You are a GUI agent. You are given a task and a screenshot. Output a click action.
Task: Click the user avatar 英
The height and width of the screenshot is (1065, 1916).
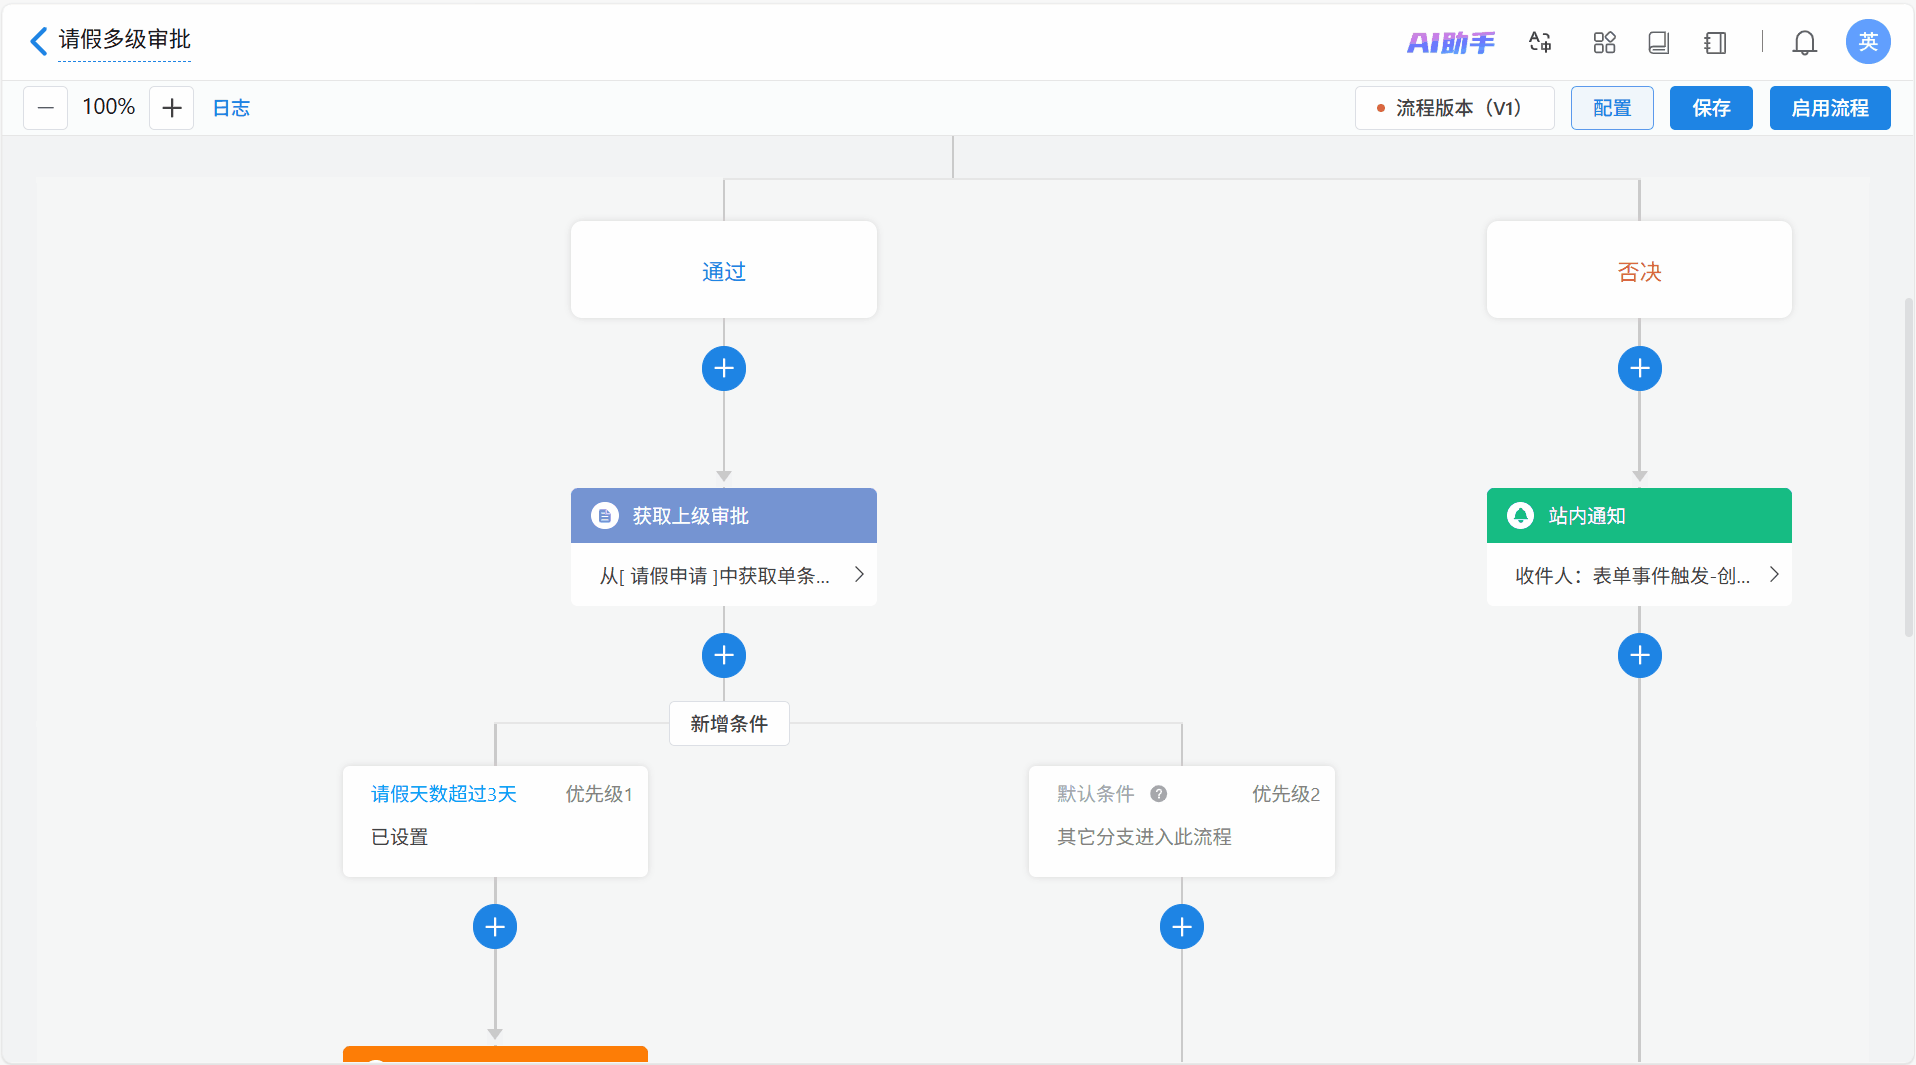pyautogui.click(x=1867, y=42)
